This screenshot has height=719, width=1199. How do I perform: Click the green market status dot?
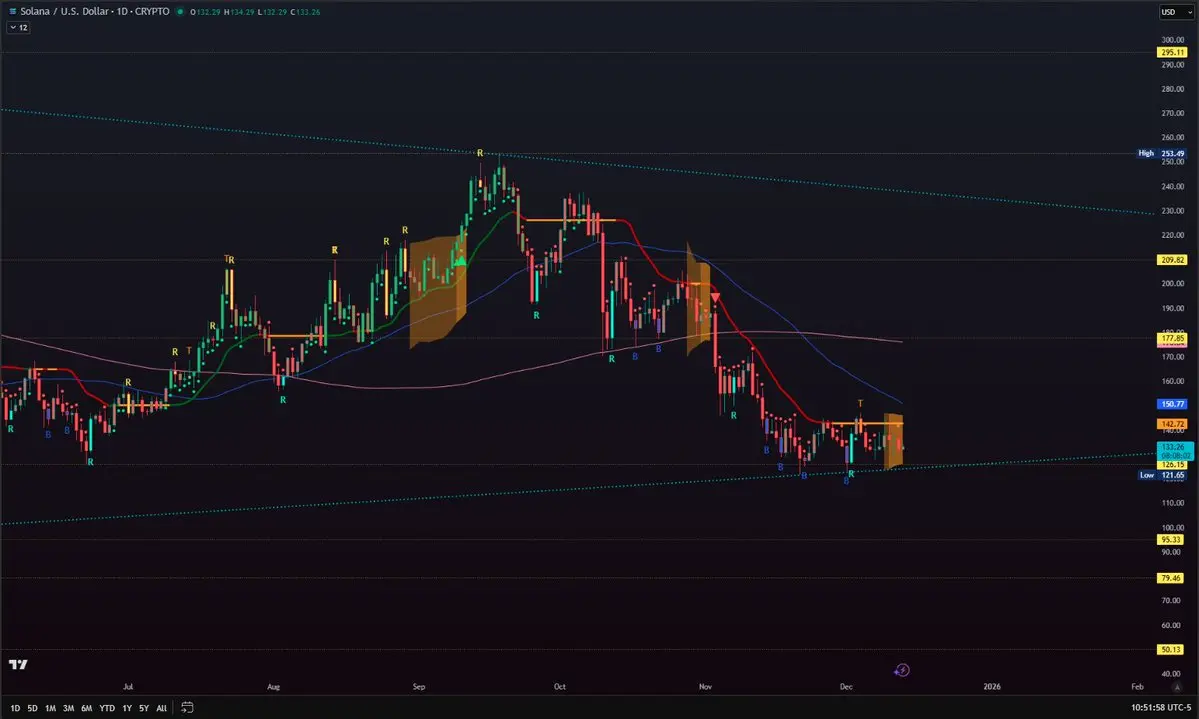pyautogui.click(x=180, y=11)
